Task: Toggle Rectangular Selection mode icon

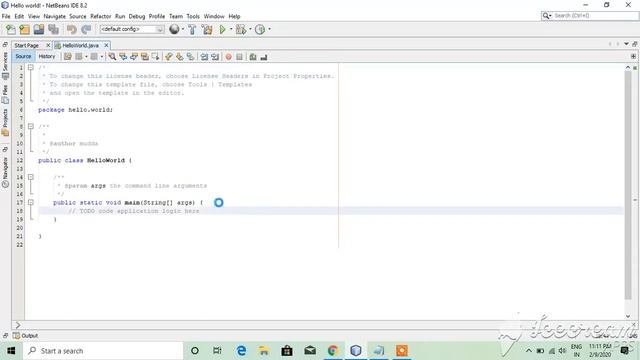Action: coord(156,57)
